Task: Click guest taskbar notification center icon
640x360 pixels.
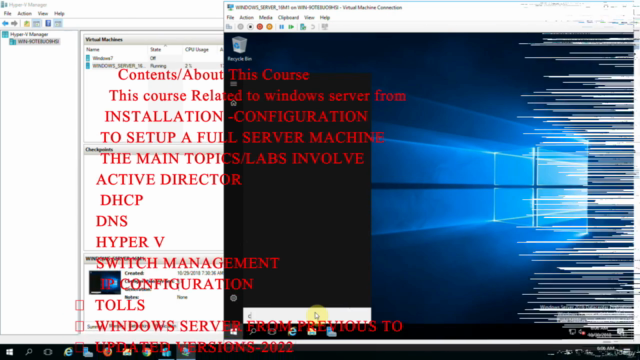Action: pyautogui.click(x=621, y=331)
